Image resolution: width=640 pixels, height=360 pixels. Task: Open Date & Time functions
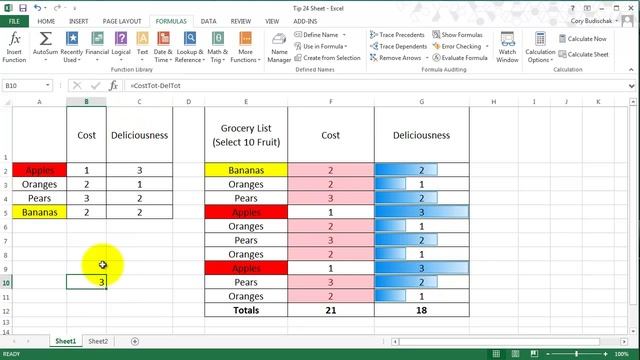point(163,47)
